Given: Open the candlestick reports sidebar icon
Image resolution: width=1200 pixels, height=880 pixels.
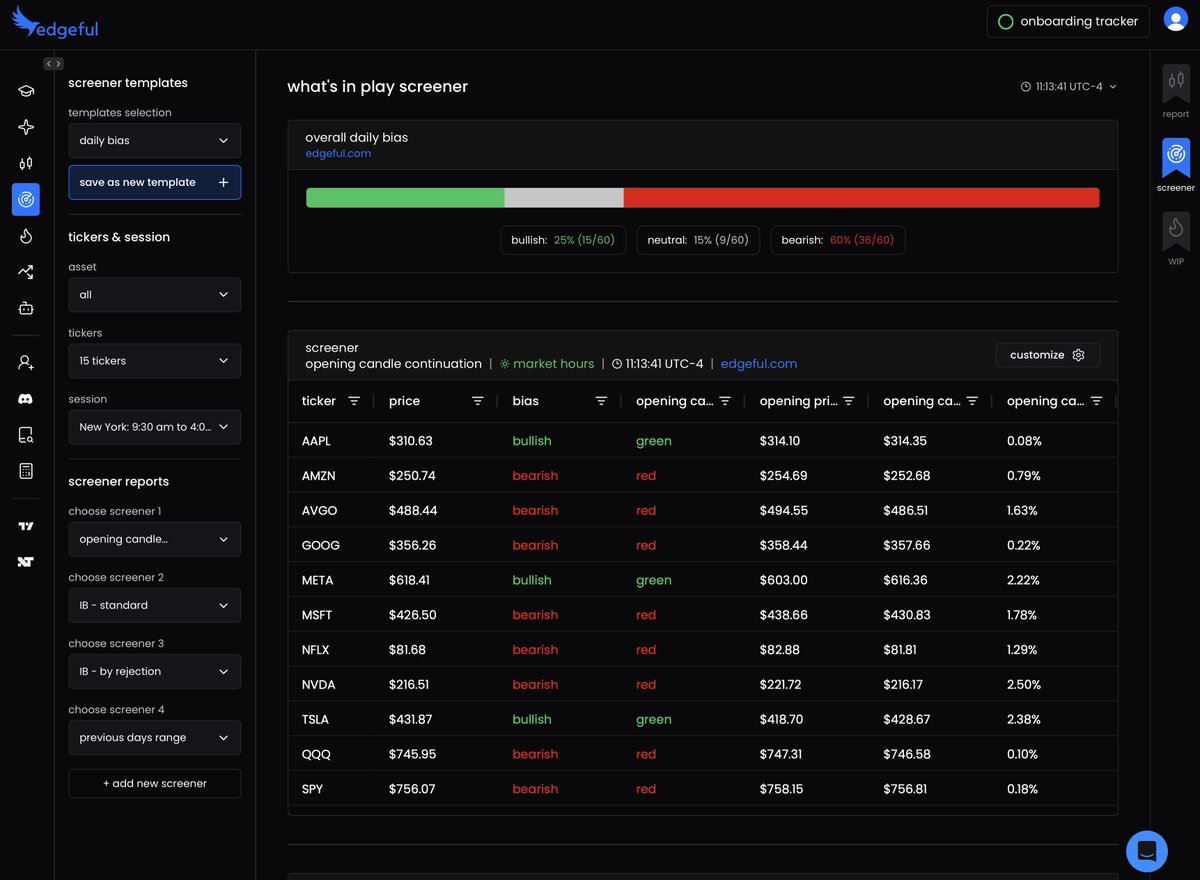Looking at the screenshot, I should (x=26, y=163).
